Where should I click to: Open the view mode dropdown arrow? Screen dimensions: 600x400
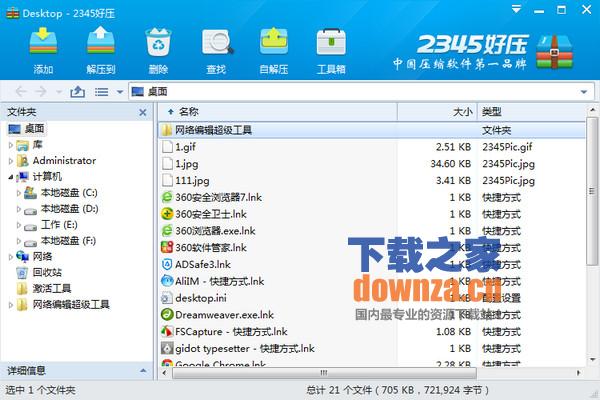pos(120,92)
